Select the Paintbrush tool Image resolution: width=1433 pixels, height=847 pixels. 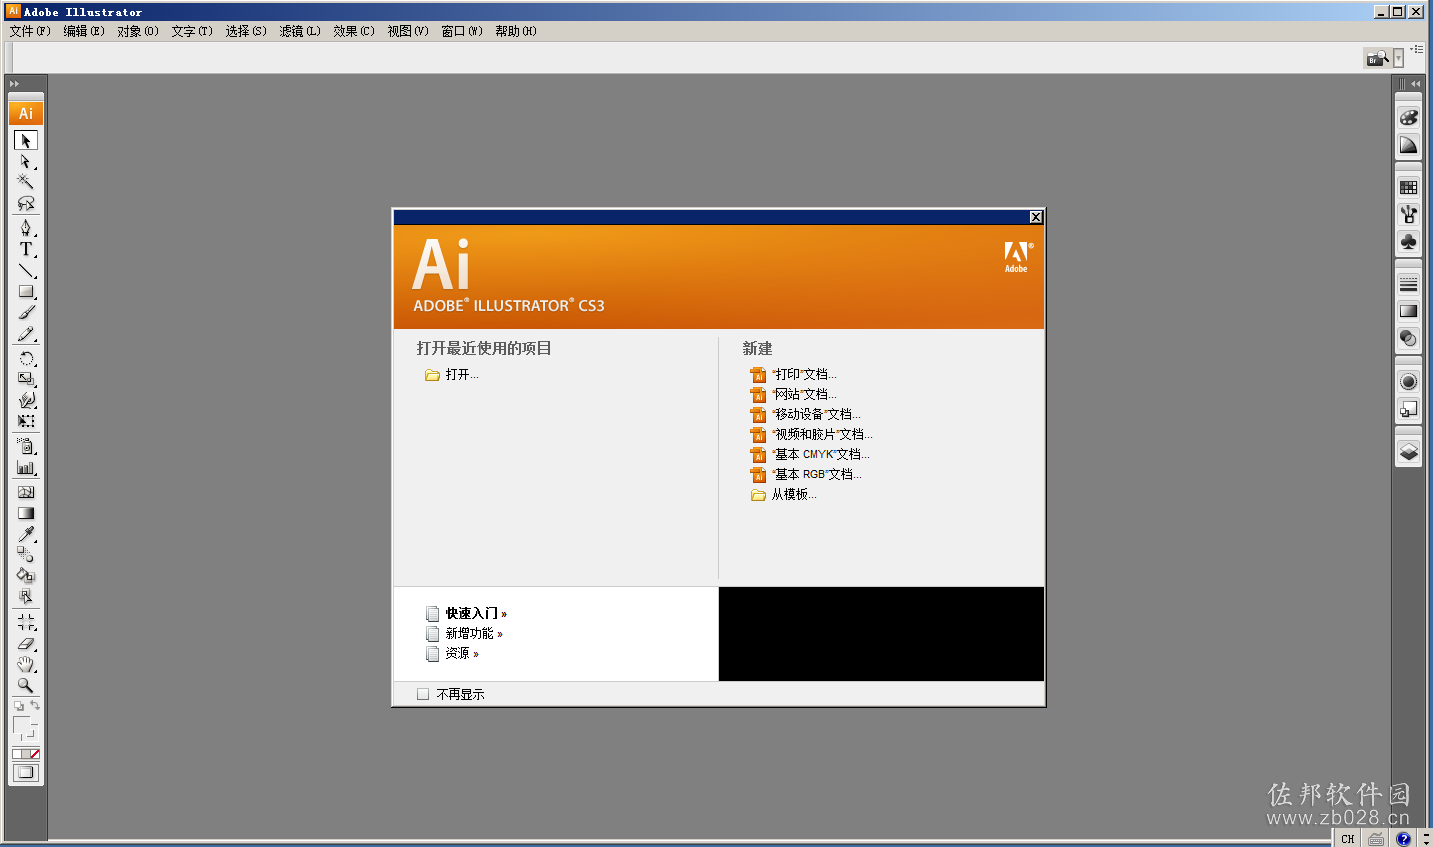[x=26, y=313]
